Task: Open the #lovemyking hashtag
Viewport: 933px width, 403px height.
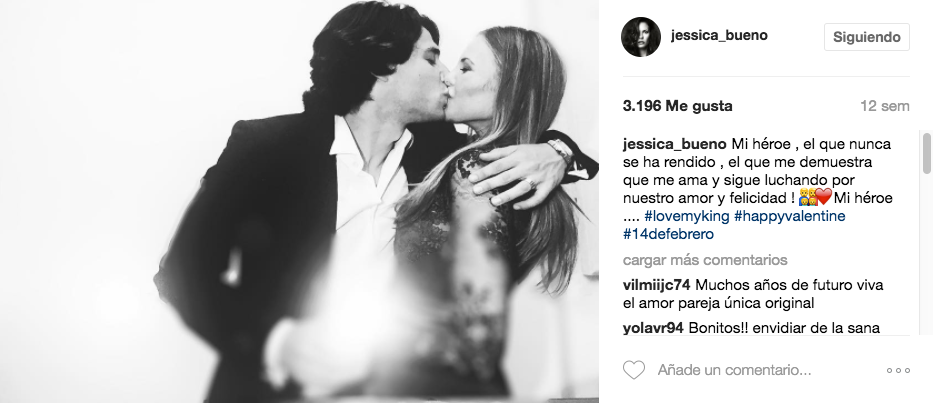Action: pyautogui.click(x=686, y=215)
